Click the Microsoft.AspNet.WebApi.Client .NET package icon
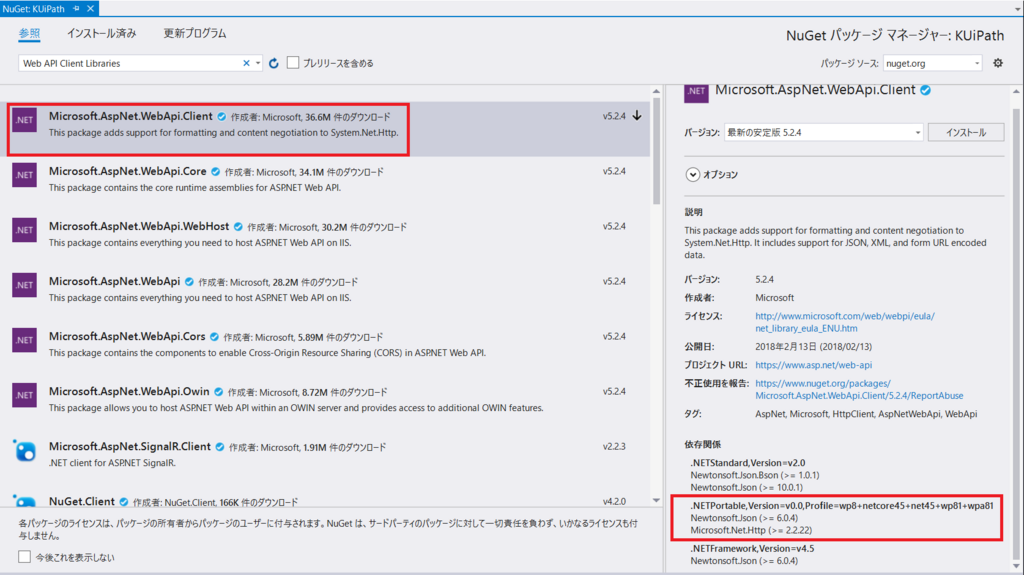 tap(24, 120)
